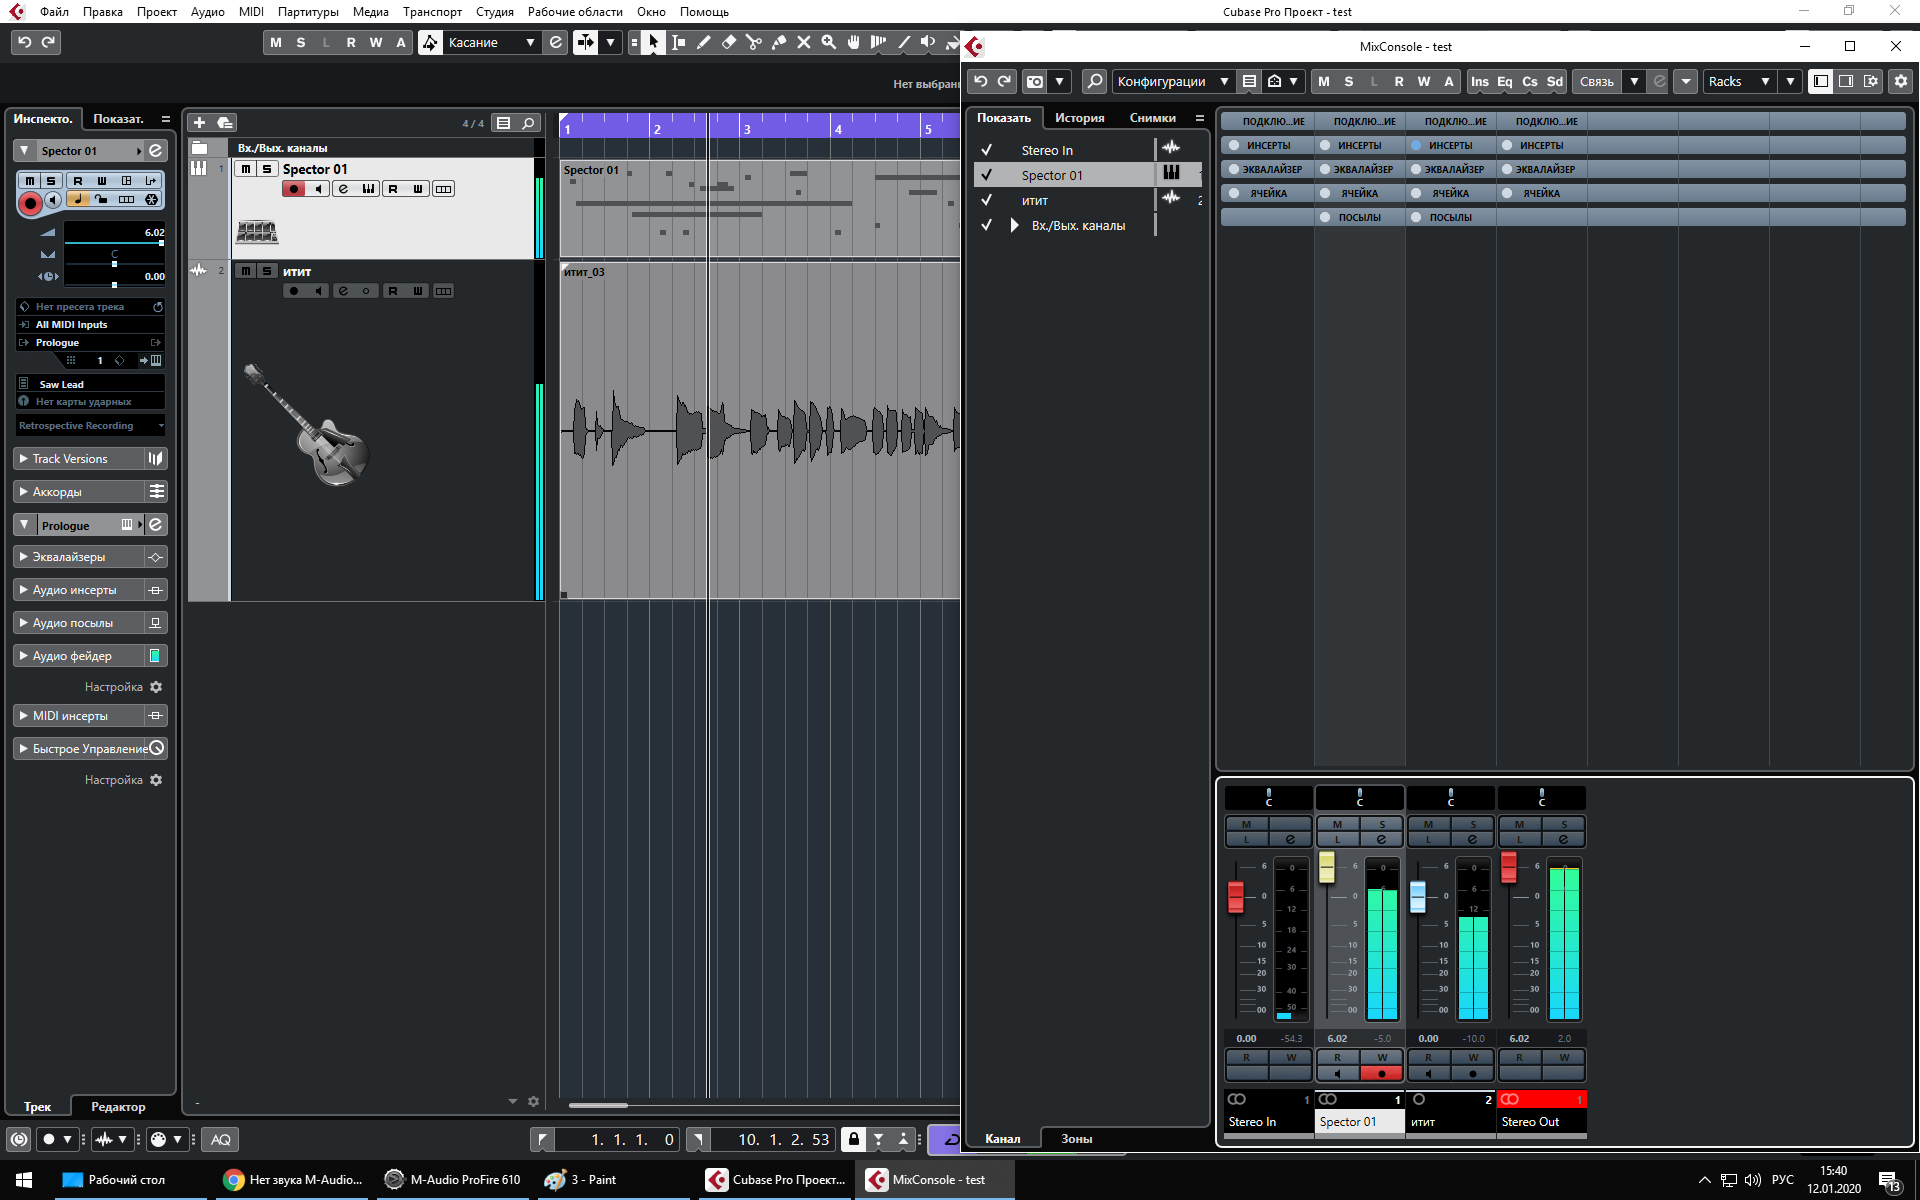Uncheck visibility of Spector 01 channel
The image size is (1920, 1200).
pyautogui.click(x=986, y=175)
